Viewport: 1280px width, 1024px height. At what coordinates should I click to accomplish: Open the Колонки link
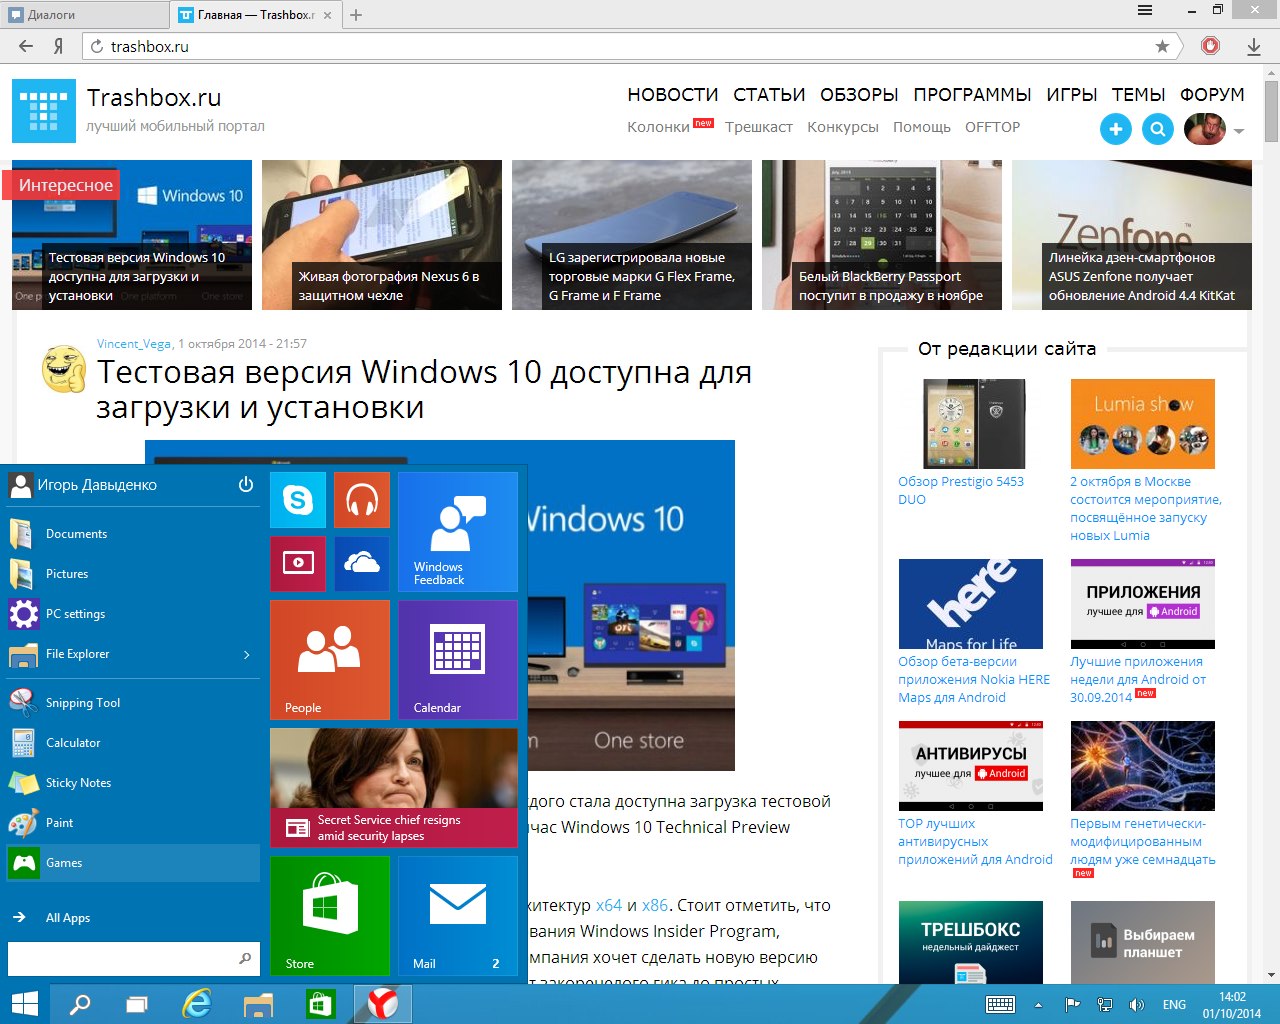[658, 127]
